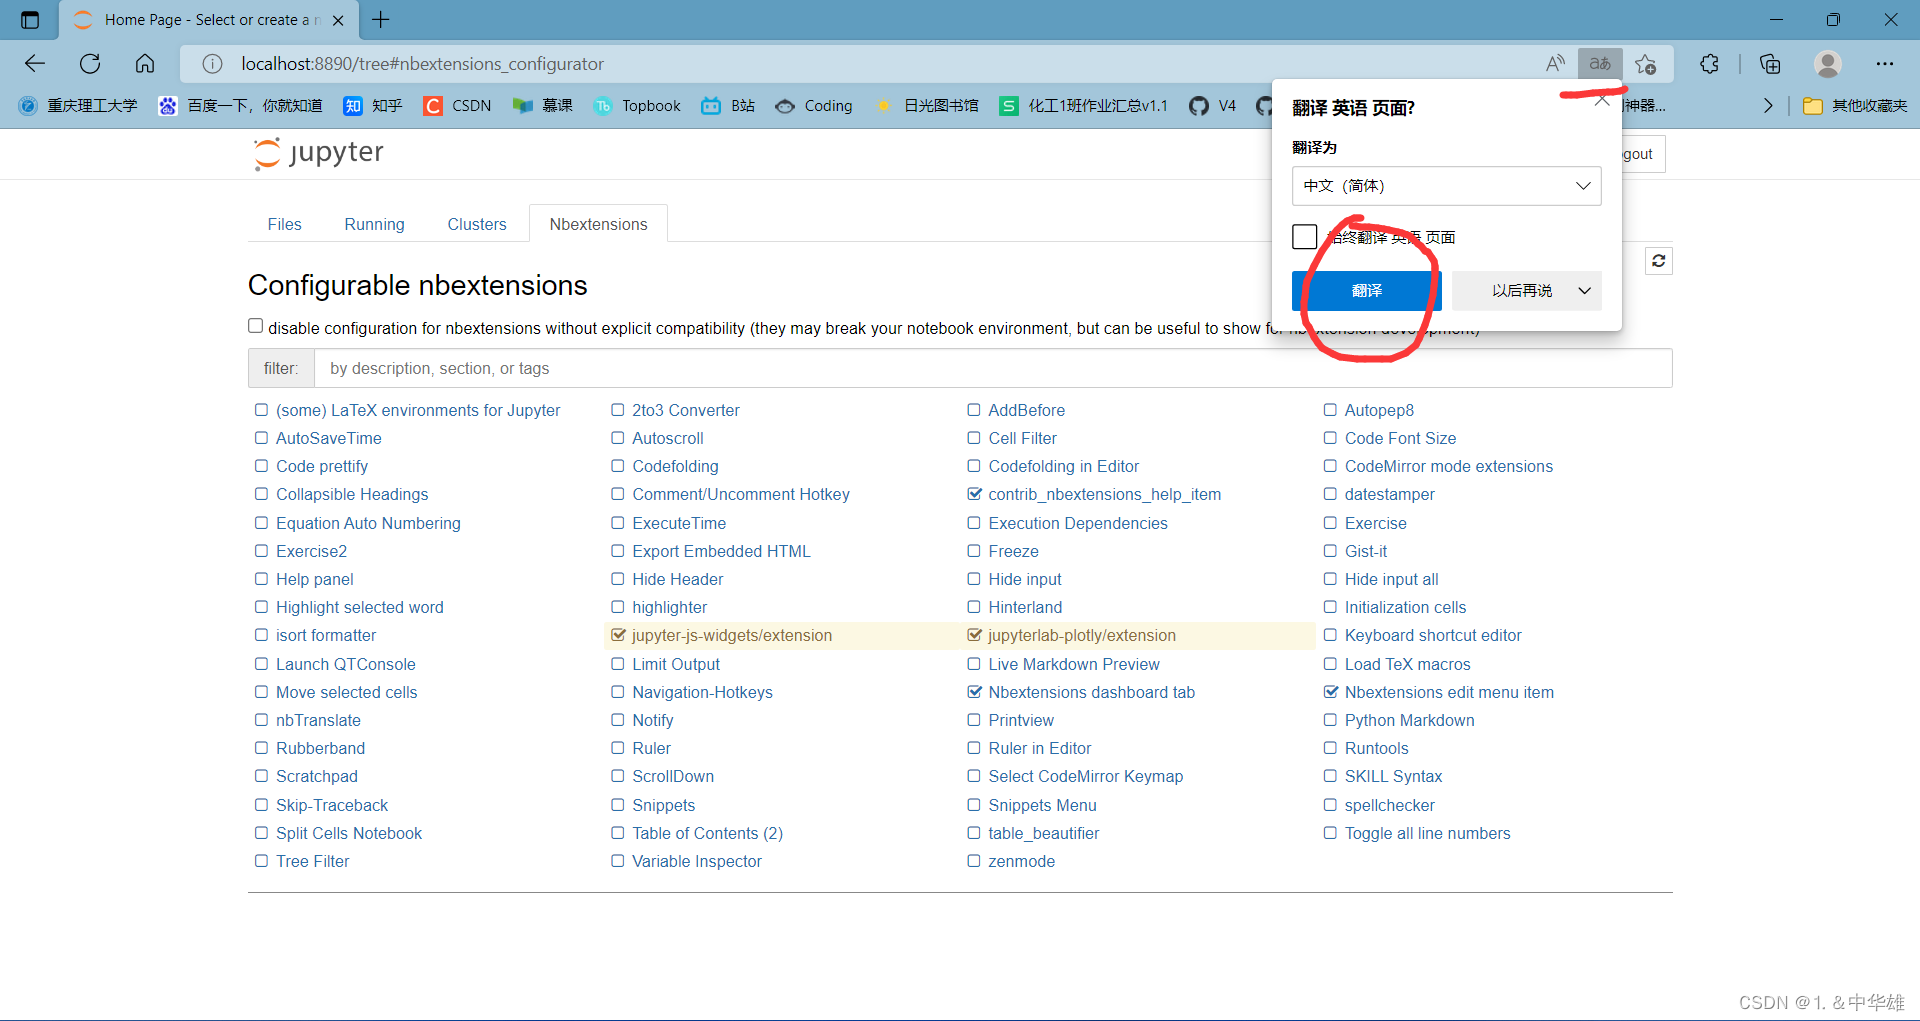Screen dimensions: 1920x1021
Task: Click the tab actions icon at top-left
Action: click(x=30, y=20)
